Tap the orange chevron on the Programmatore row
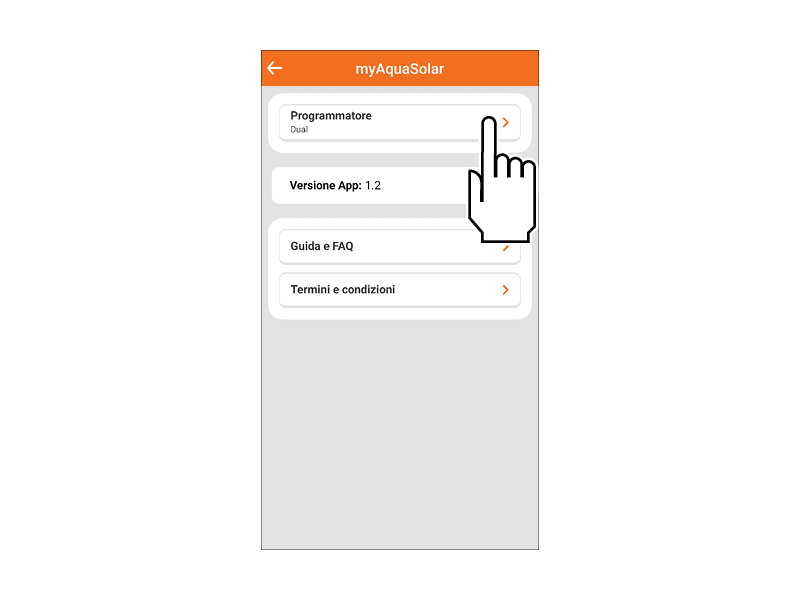Screen dimensions: 800x600 tap(506, 122)
